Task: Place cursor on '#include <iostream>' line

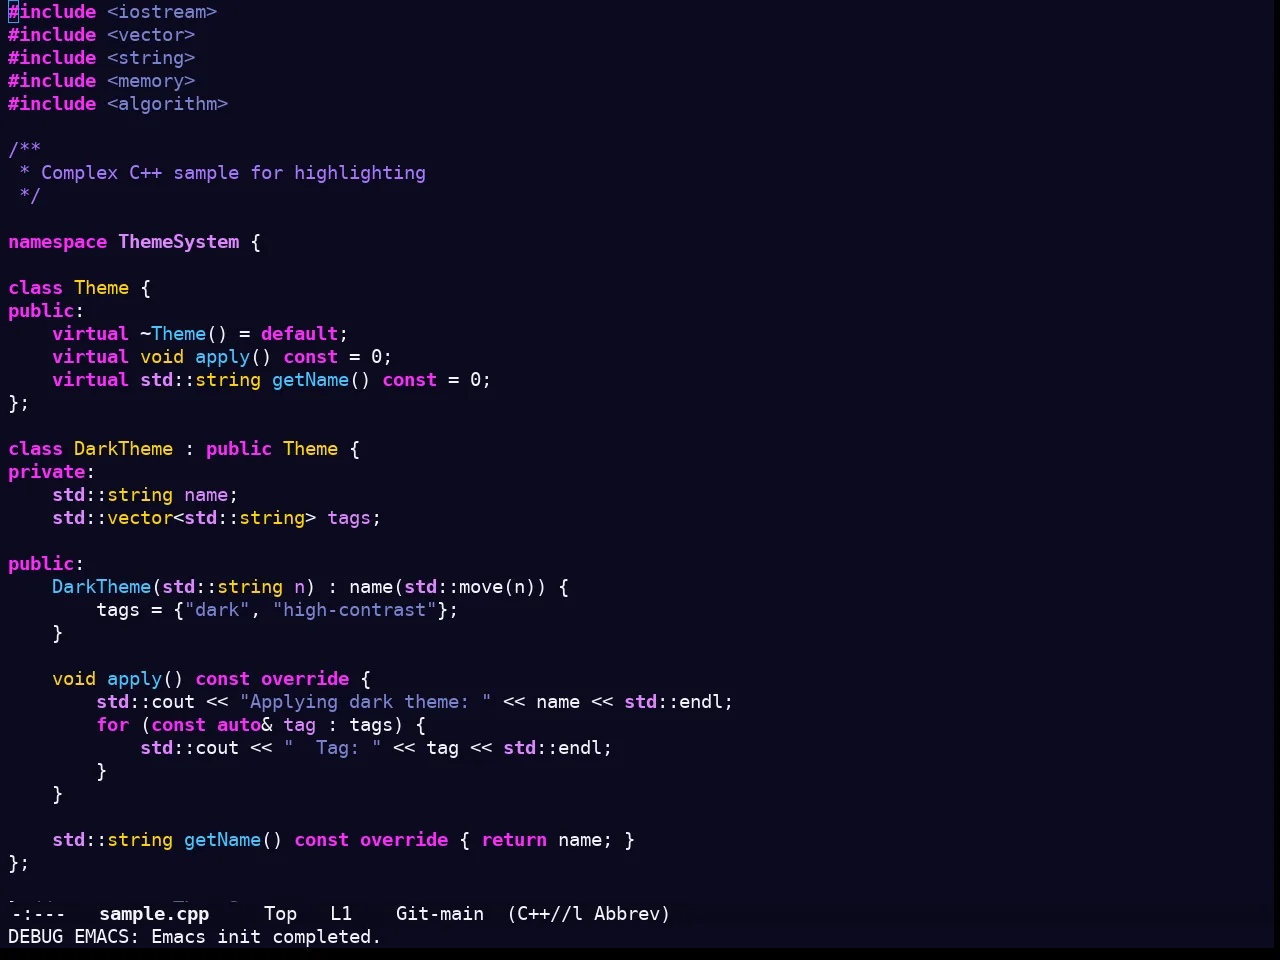Action: [x=113, y=12]
